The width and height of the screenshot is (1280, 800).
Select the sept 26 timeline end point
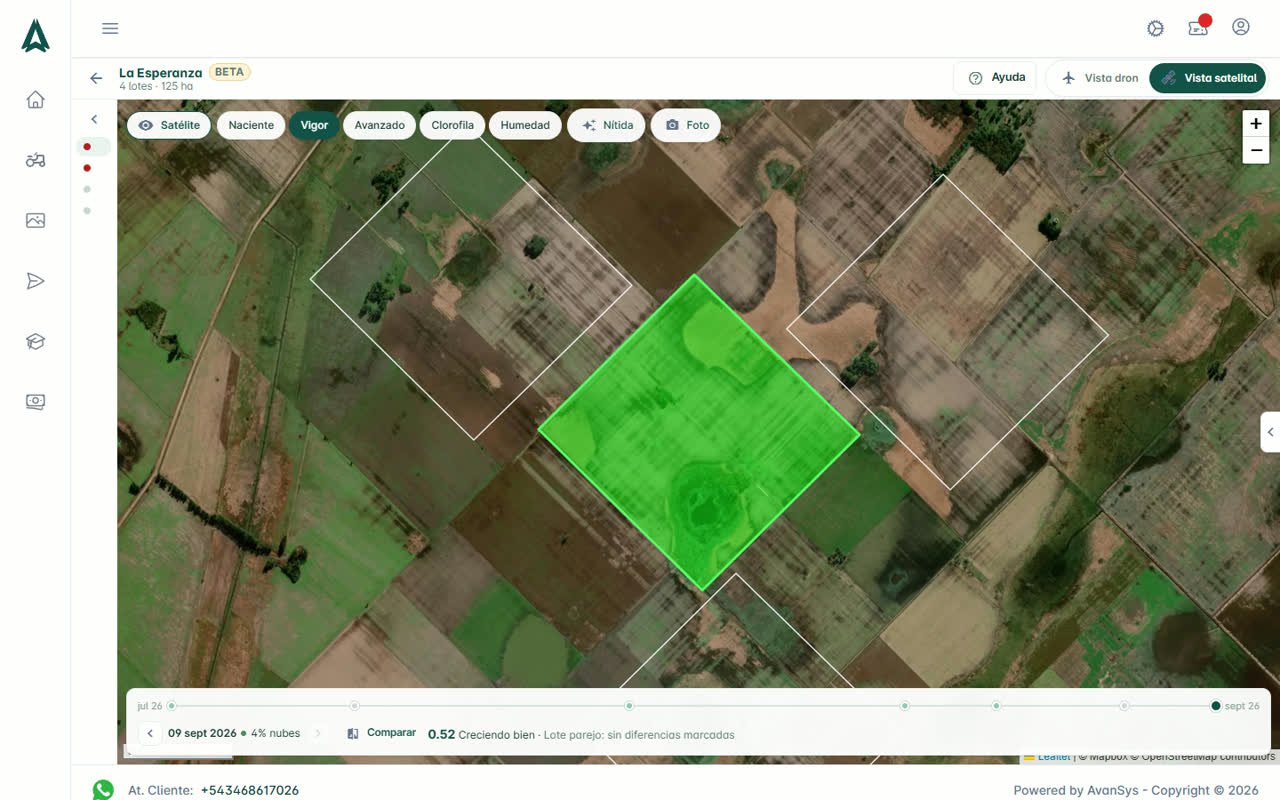[x=1216, y=706]
